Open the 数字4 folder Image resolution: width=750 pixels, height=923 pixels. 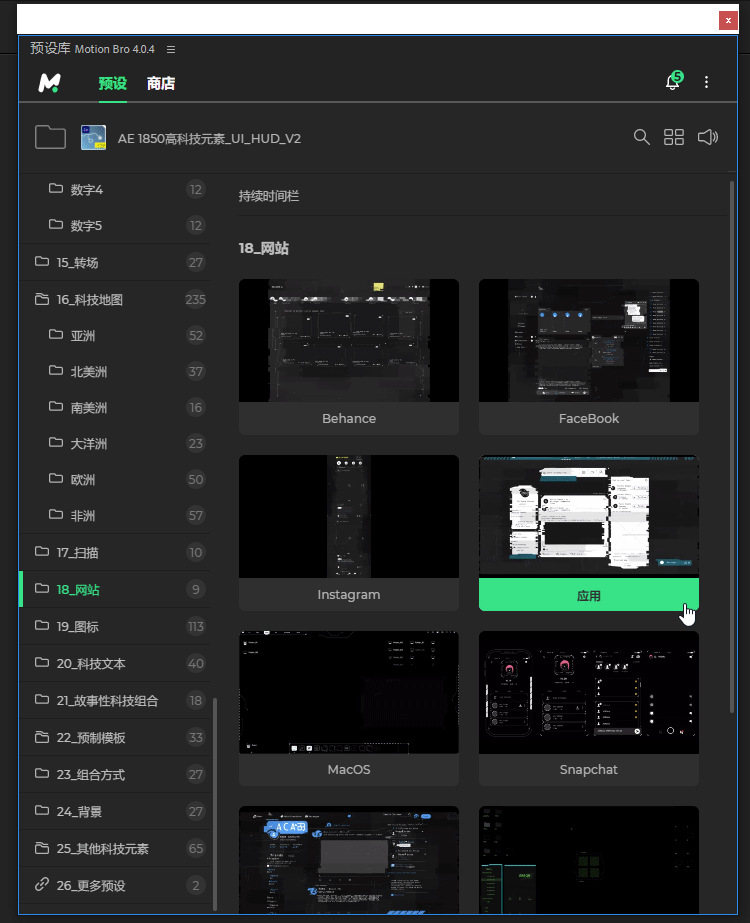[x=115, y=190]
